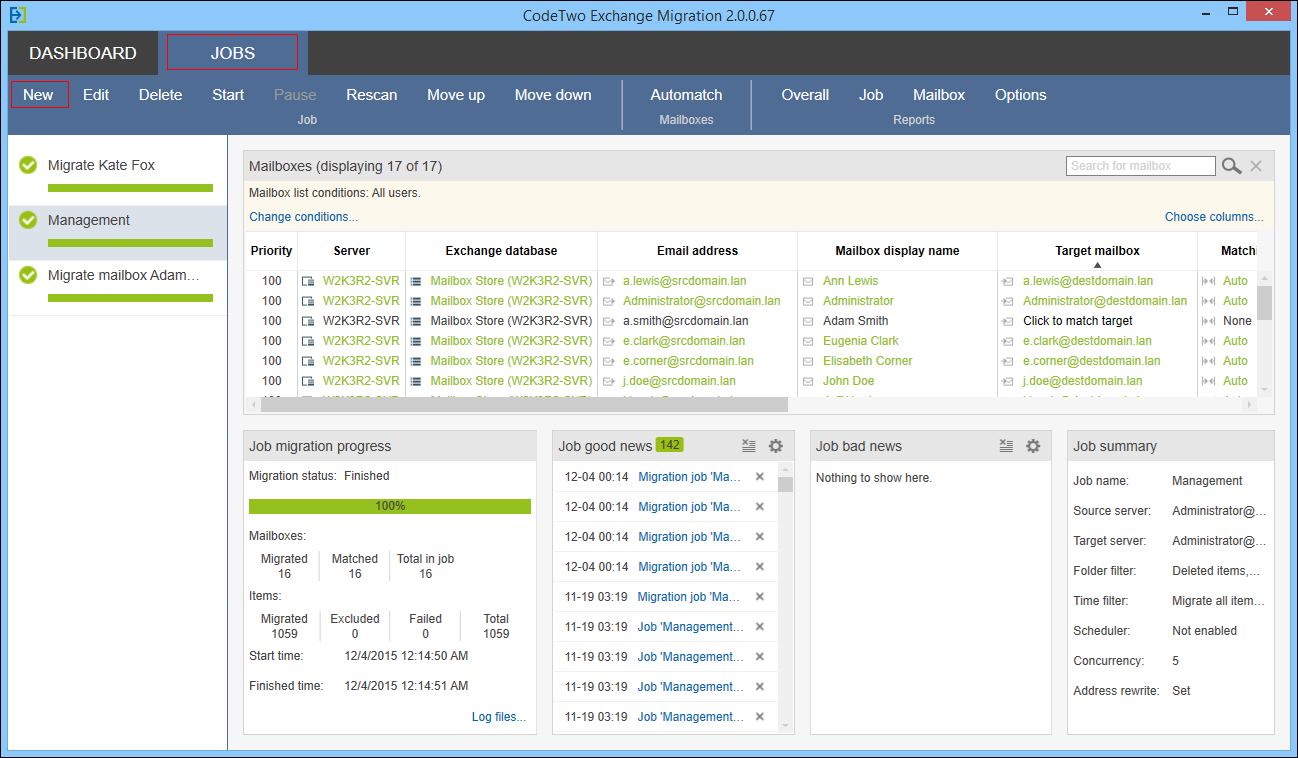Click email icon beside a.lewis@srcdomain.lan
The width and height of the screenshot is (1298, 758).
tap(609, 281)
